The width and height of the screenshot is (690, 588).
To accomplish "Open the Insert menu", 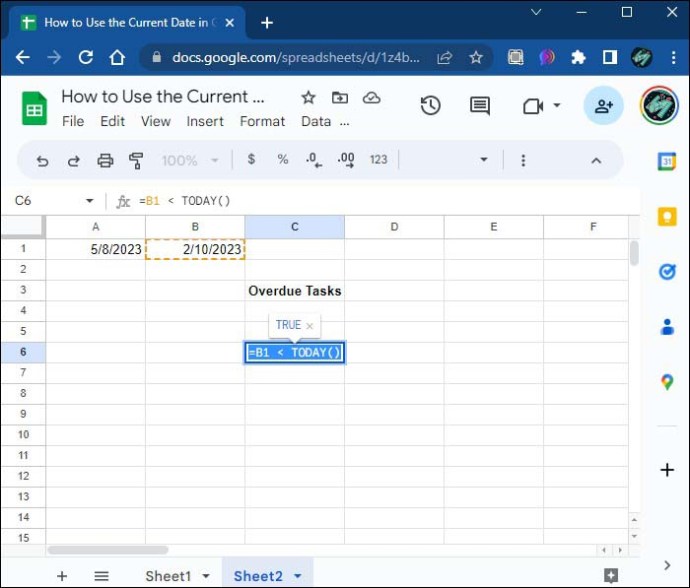I will (x=205, y=121).
